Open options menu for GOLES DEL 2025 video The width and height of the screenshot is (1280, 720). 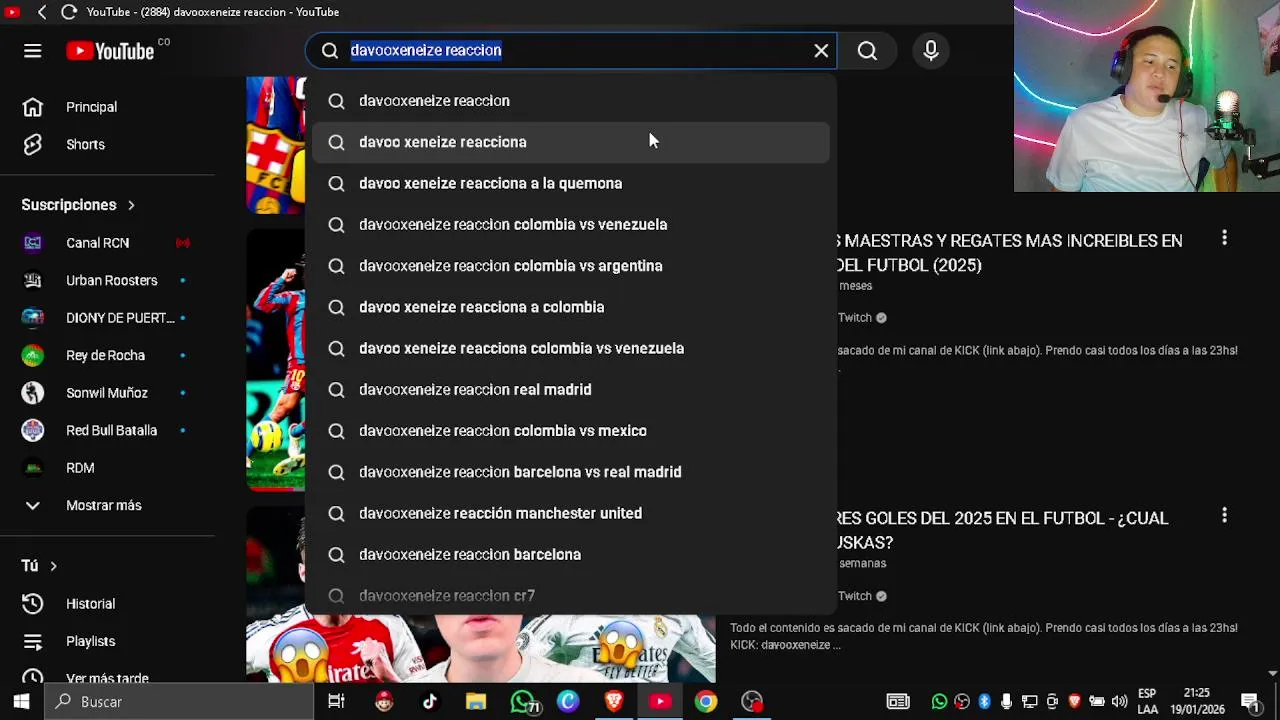(x=1224, y=516)
